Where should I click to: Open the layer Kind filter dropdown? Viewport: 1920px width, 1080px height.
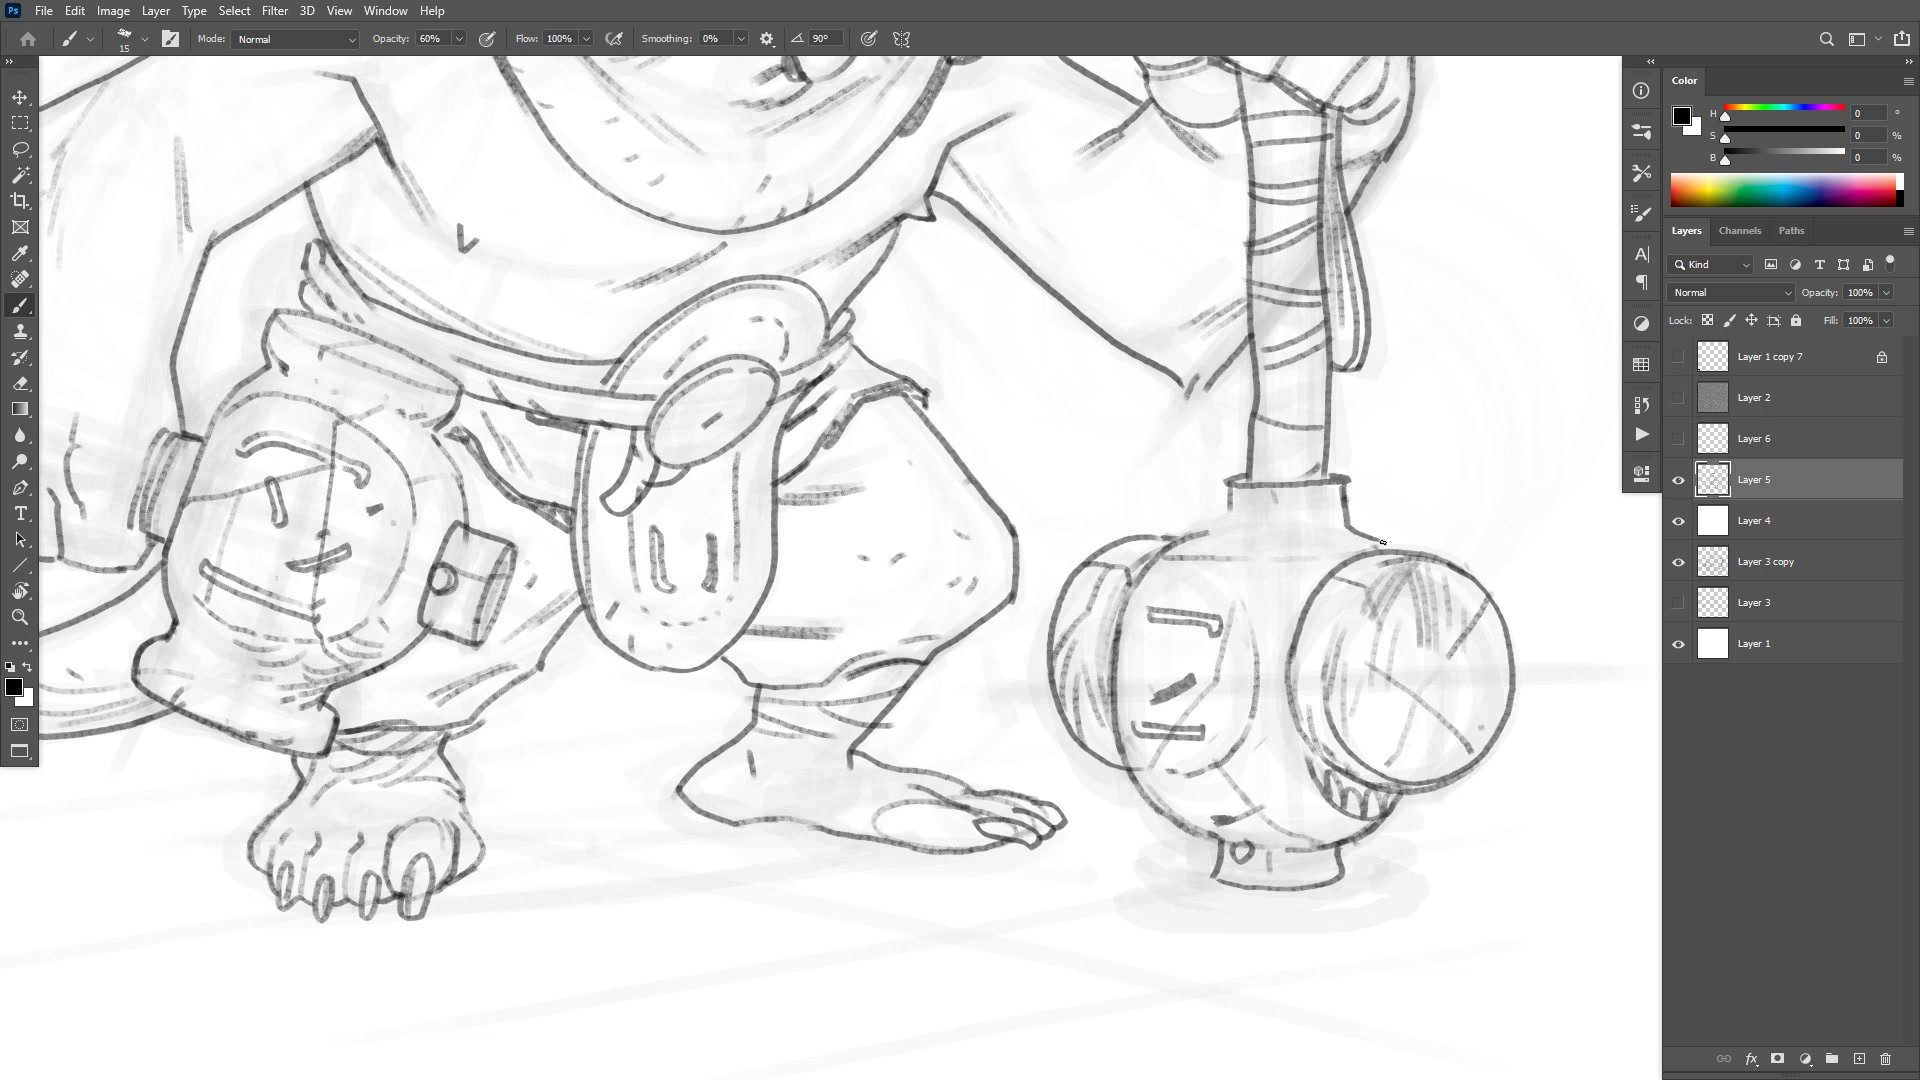click(x=1711, y=265)
